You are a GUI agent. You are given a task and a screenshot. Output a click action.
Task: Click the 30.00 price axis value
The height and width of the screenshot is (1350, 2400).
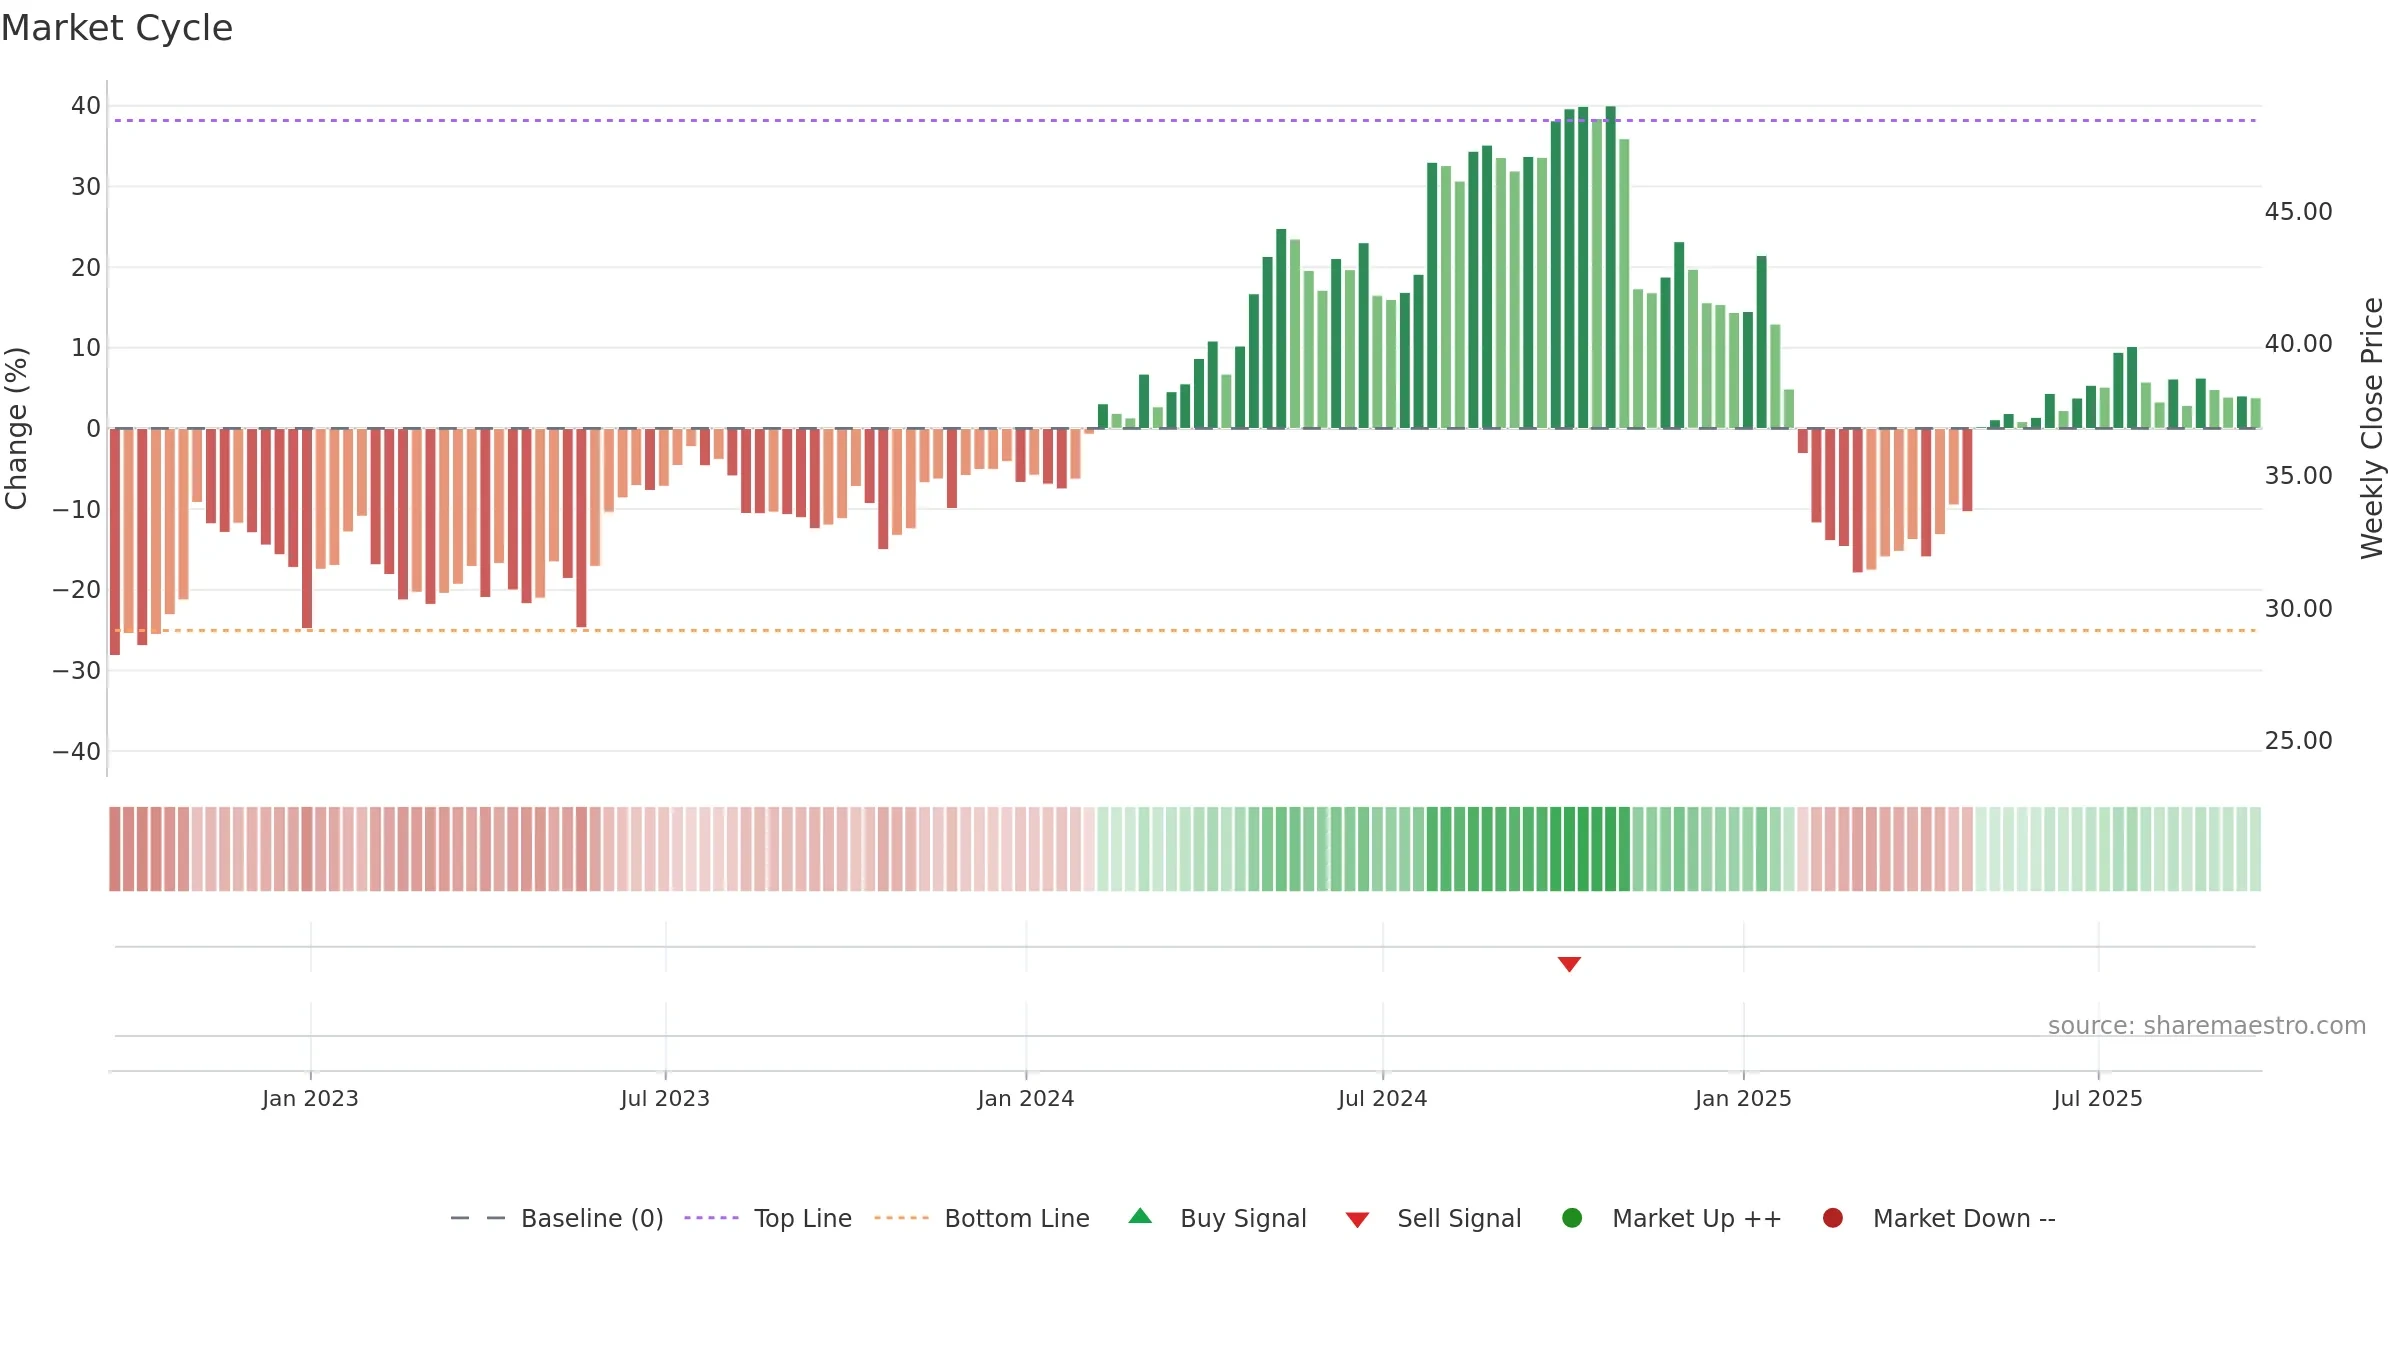pyautogui.click(x=2298, y=609)
